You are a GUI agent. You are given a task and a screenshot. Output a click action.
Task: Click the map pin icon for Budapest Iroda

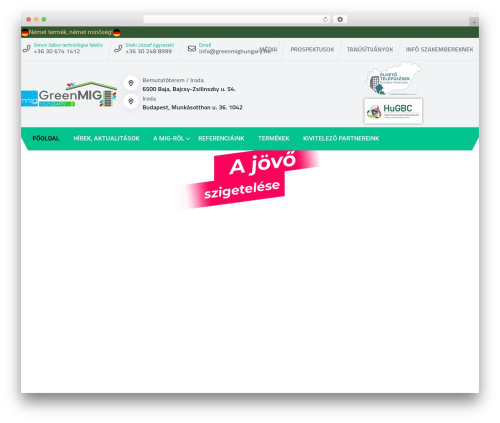tap(131, 101)
